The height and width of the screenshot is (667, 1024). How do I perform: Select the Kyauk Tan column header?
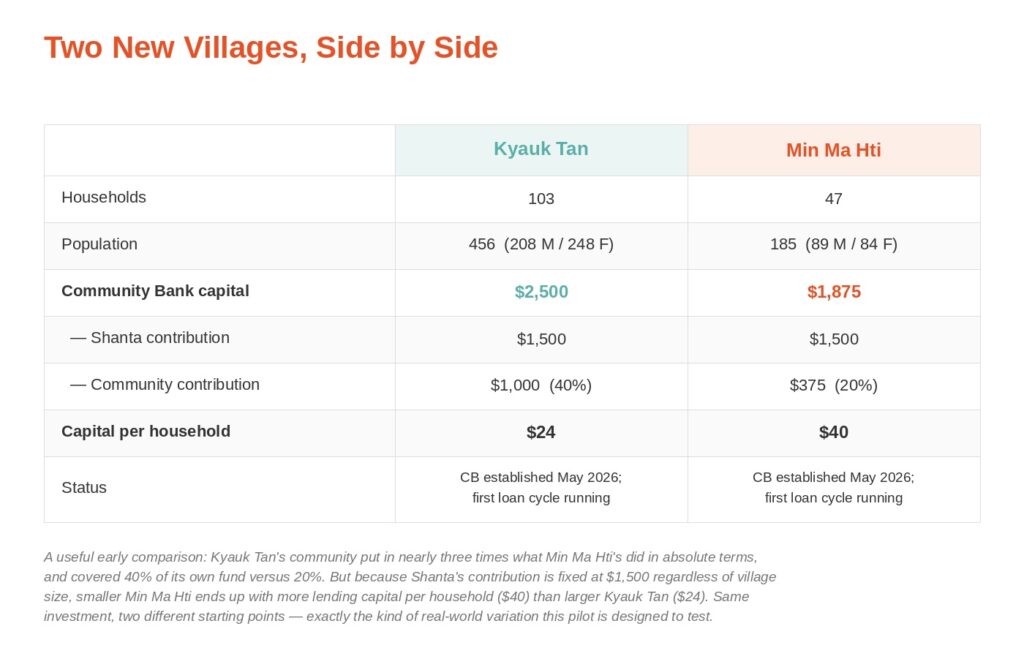pos(541,149)
